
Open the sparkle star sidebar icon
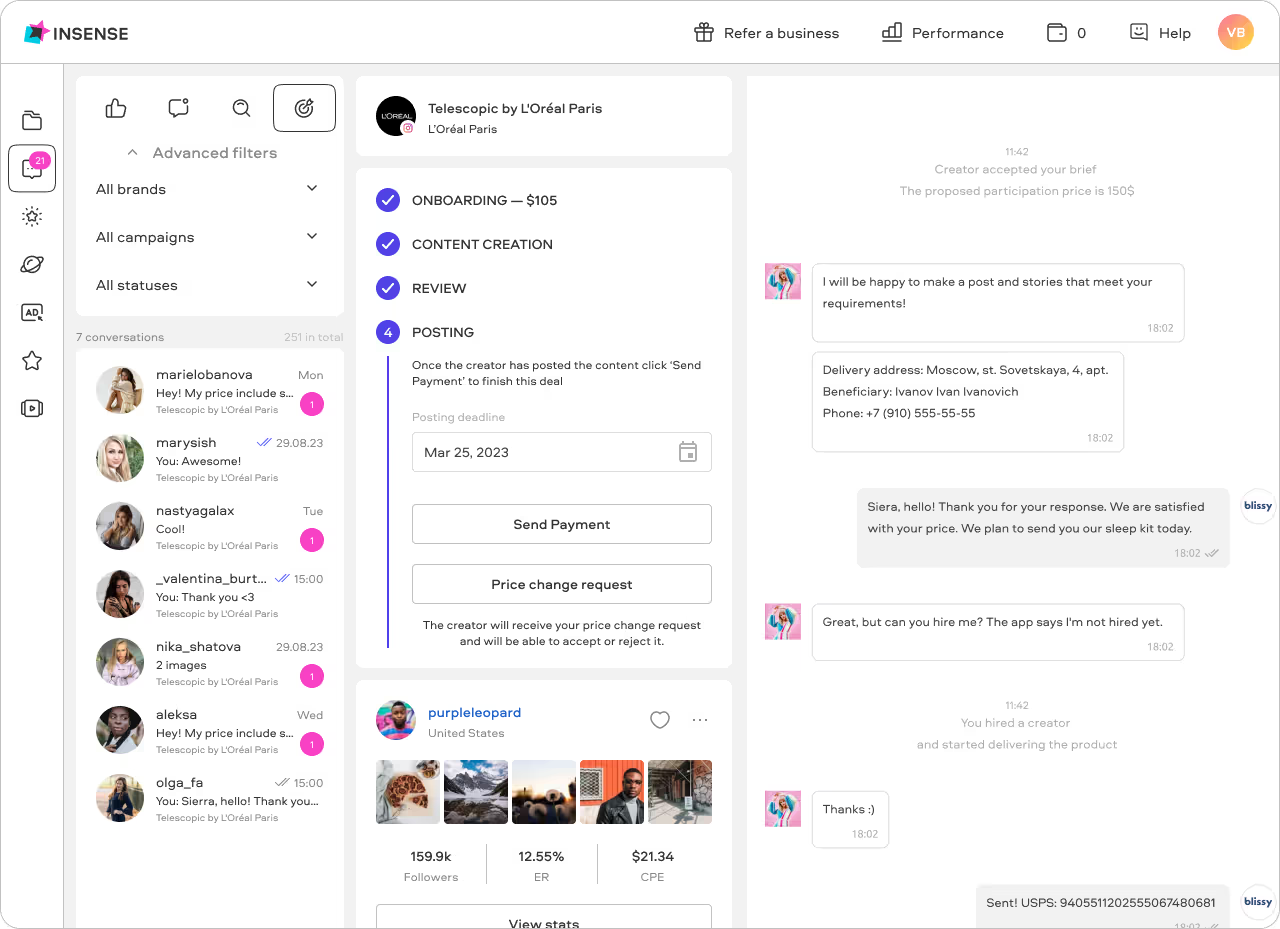pos(32,216)
